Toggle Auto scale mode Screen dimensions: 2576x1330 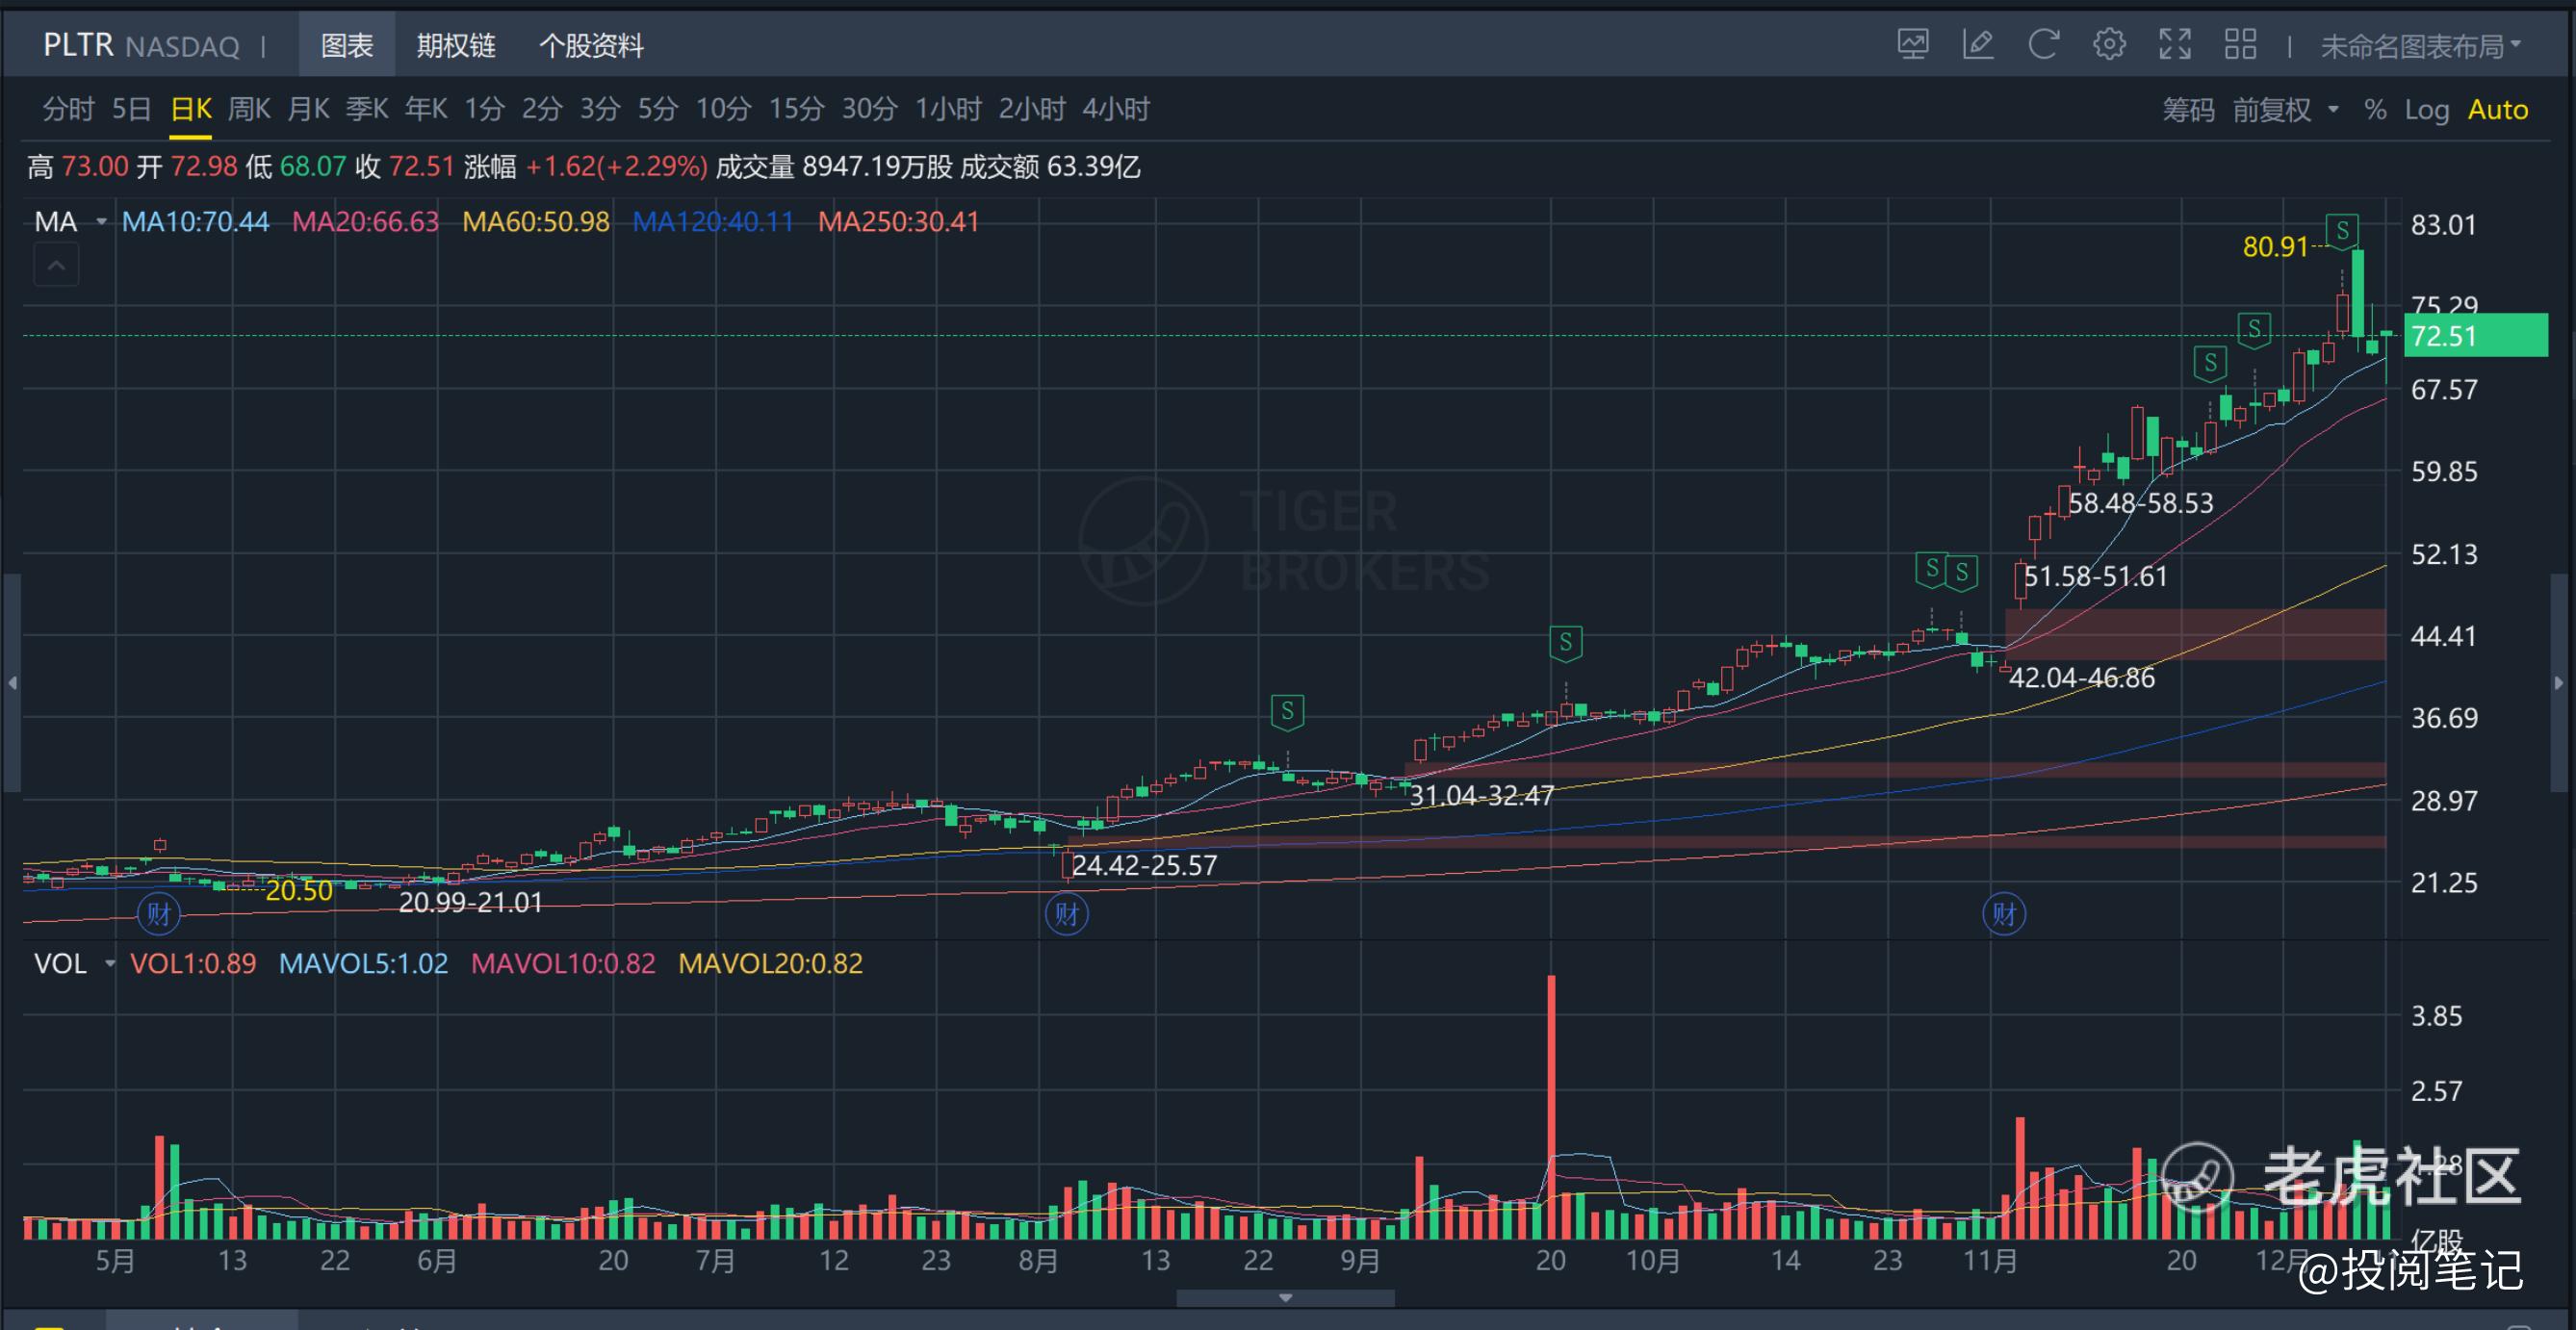[x=2497, y=109]
